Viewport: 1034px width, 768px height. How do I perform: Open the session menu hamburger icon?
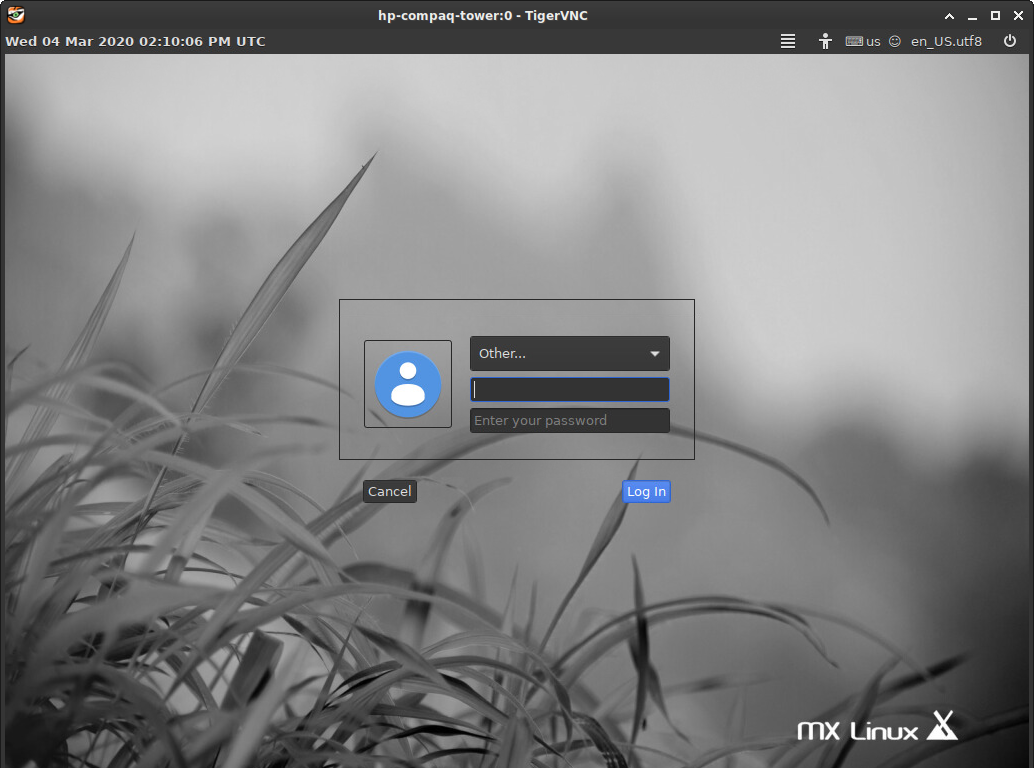[x=788, y=41]
